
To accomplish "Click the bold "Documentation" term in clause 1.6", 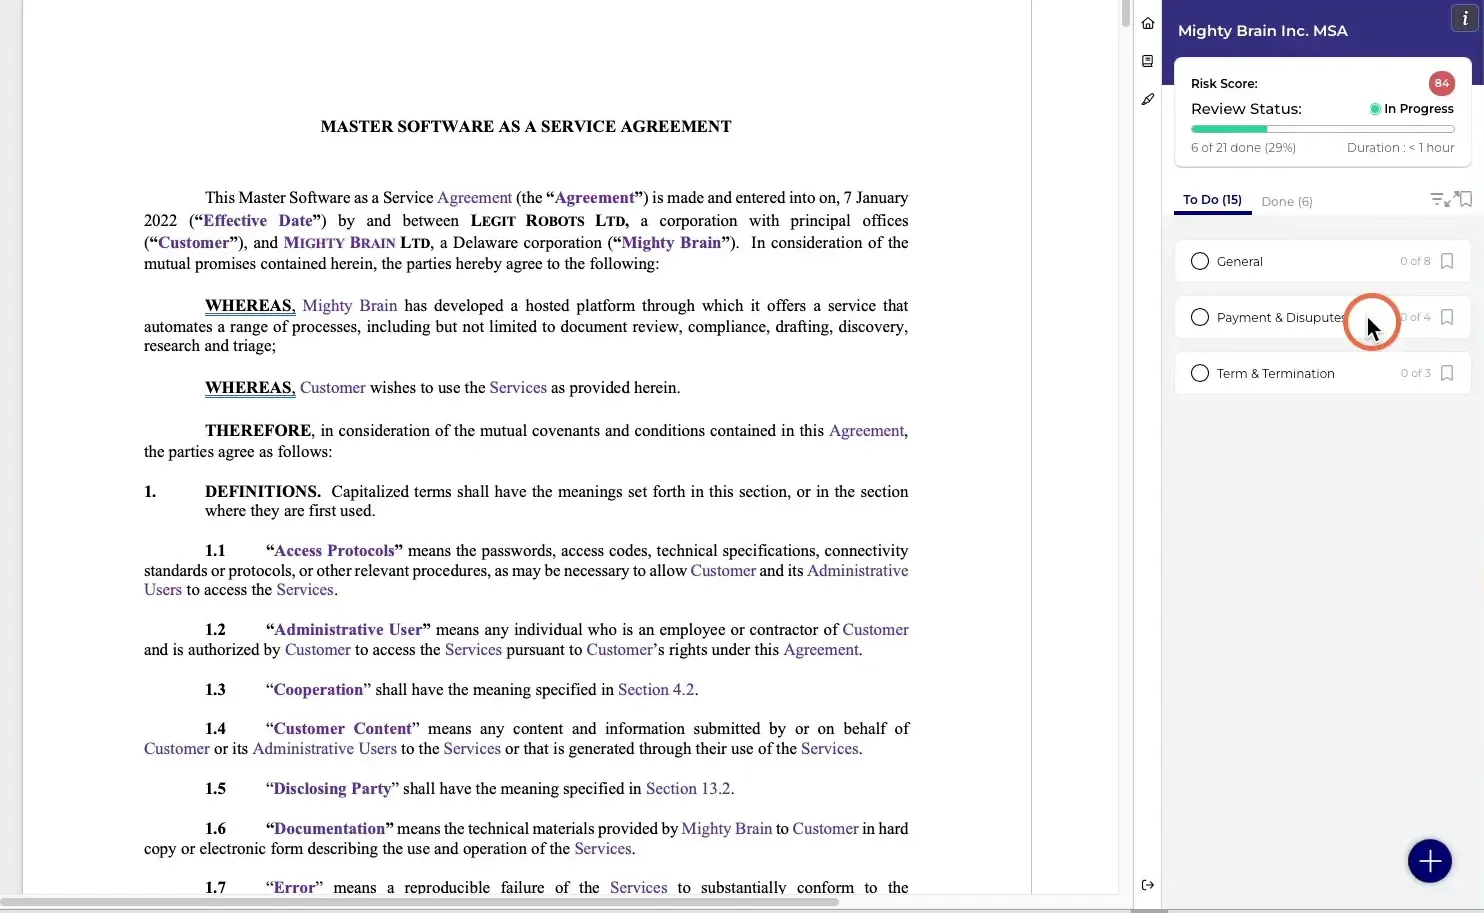I will pyautogui.click(x=329, y=829).
